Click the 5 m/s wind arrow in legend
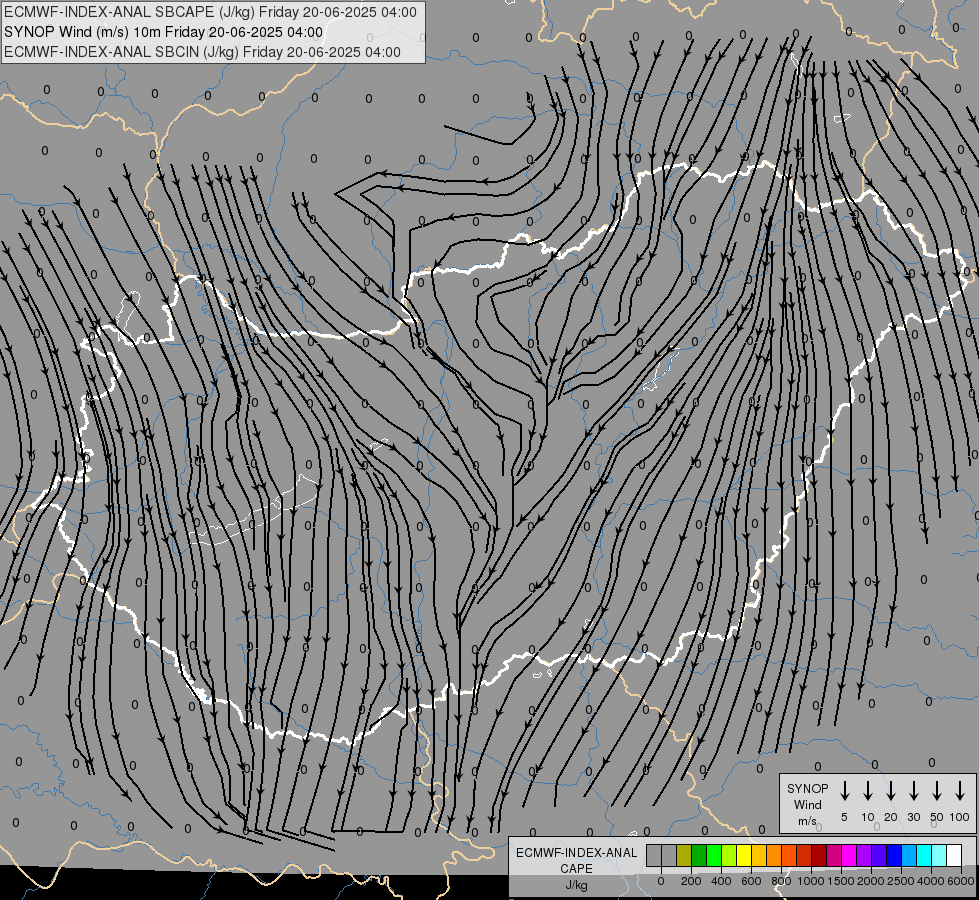The width and height of the screenshot is (979, 900). (x=844, y=791)
